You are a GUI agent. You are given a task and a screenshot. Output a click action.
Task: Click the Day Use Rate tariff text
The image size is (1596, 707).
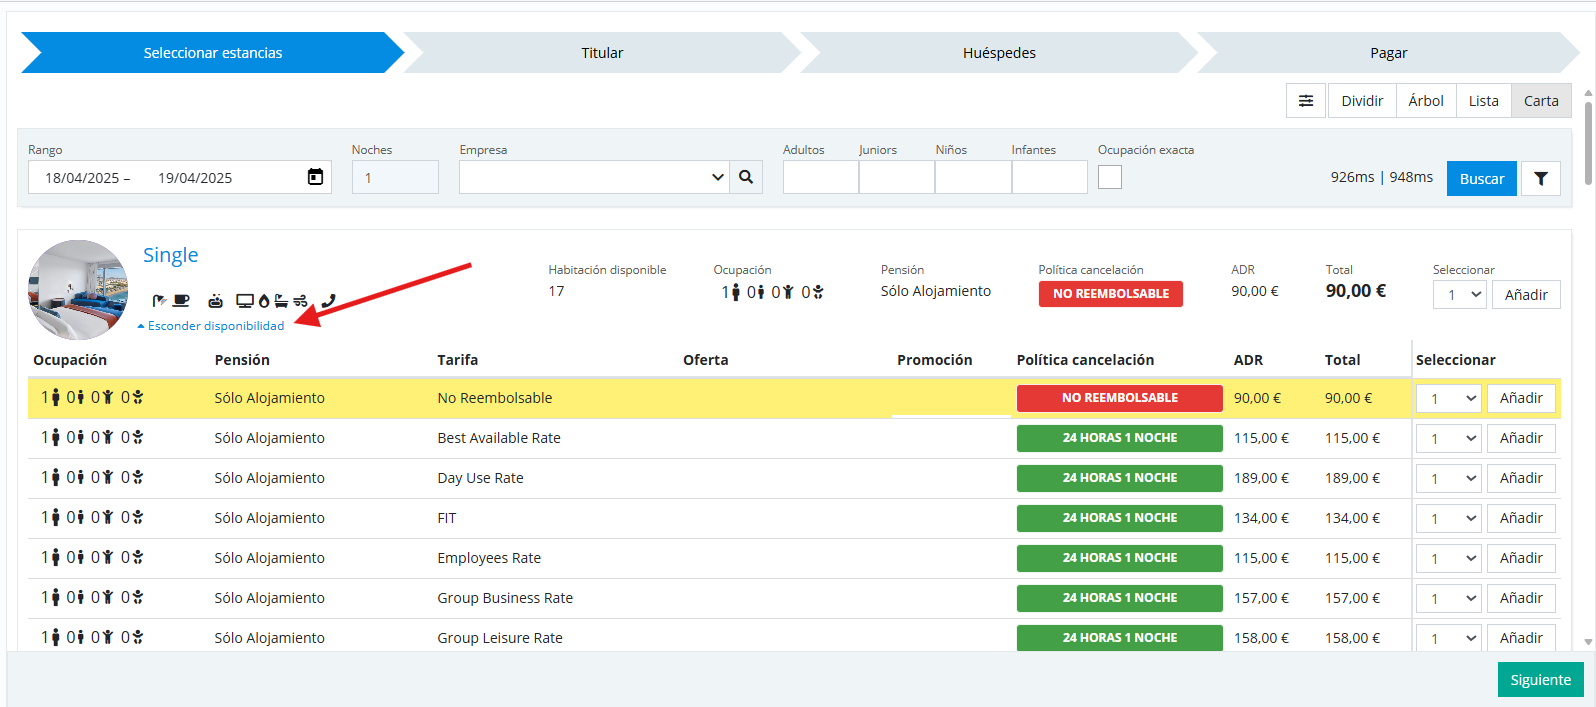point(480,478)
